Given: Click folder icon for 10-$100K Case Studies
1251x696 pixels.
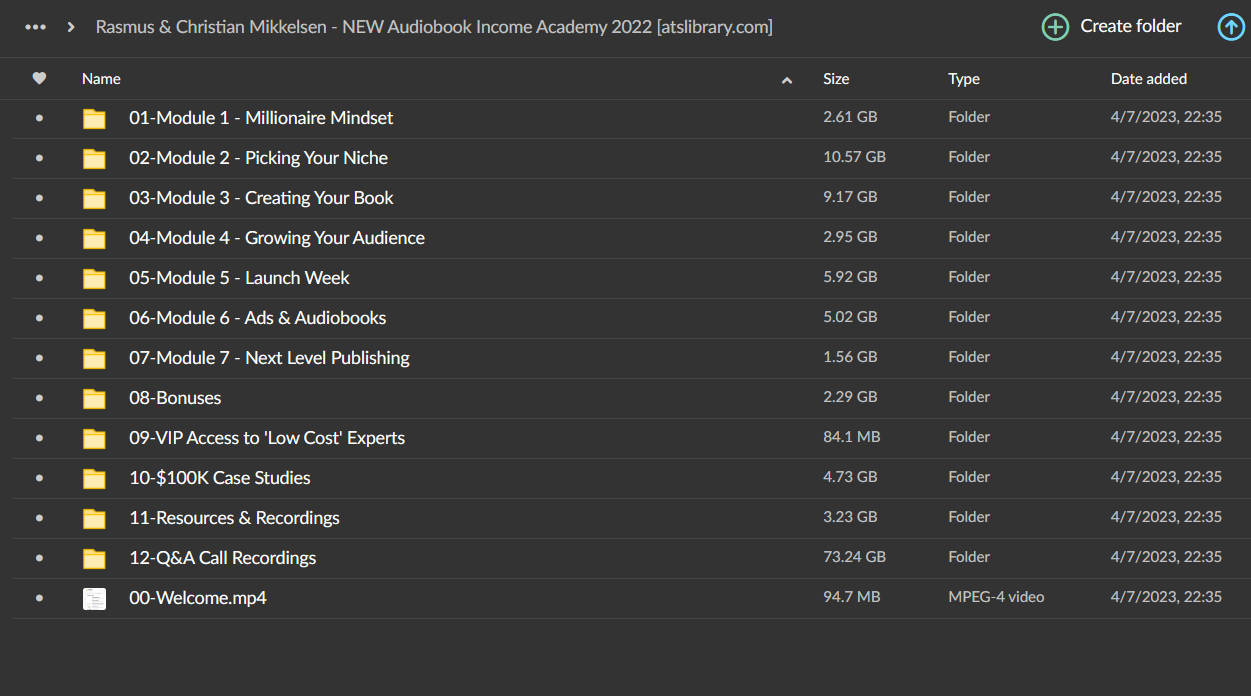Looking at the screenshot, I should (x=94, y=479).
